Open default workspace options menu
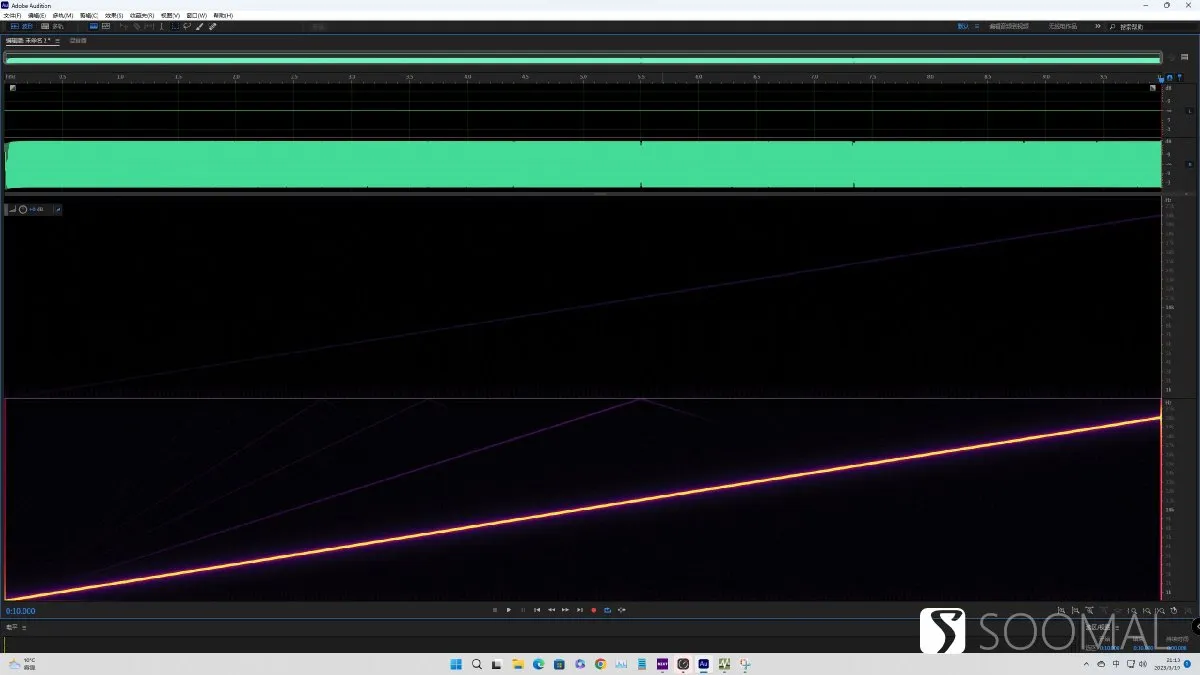This screenshot has width=1200, height=675. (x=977, y=27)
